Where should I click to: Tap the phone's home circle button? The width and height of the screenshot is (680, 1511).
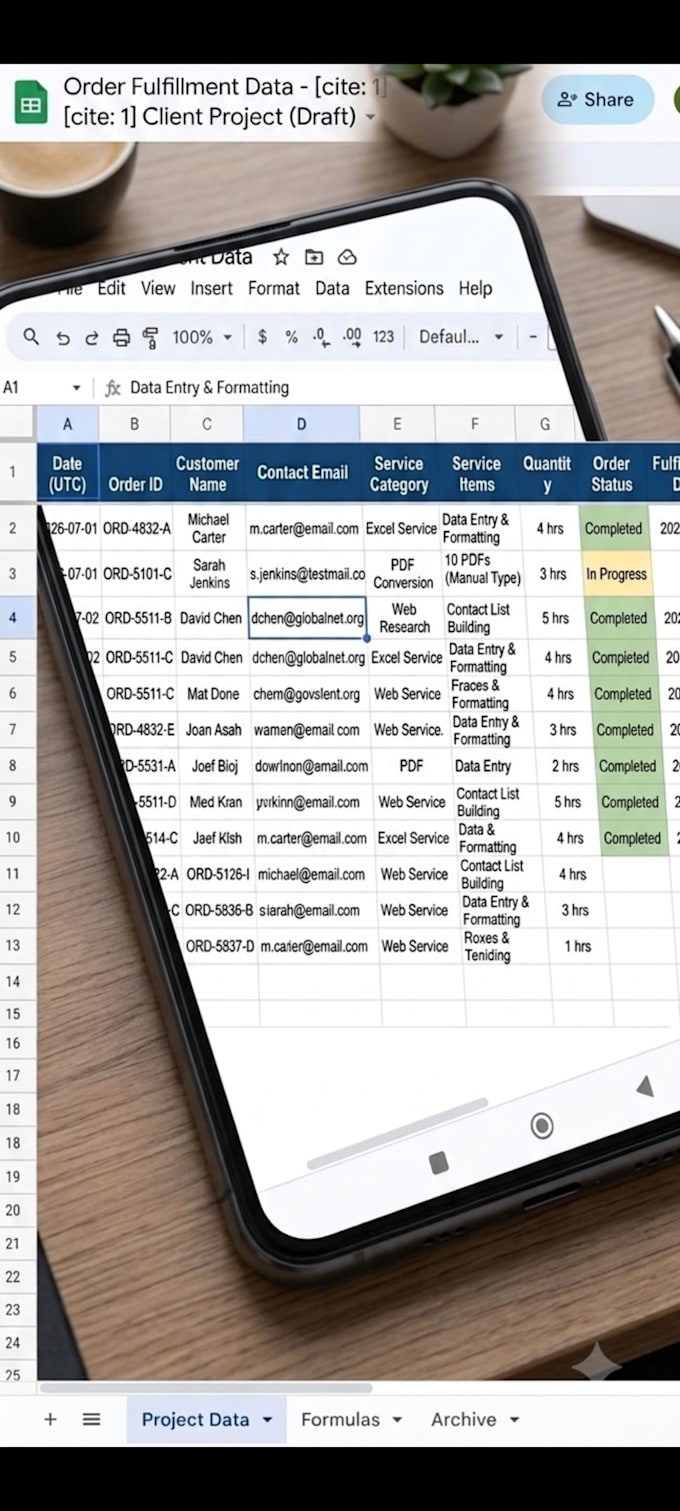[x=542, y=1127]
